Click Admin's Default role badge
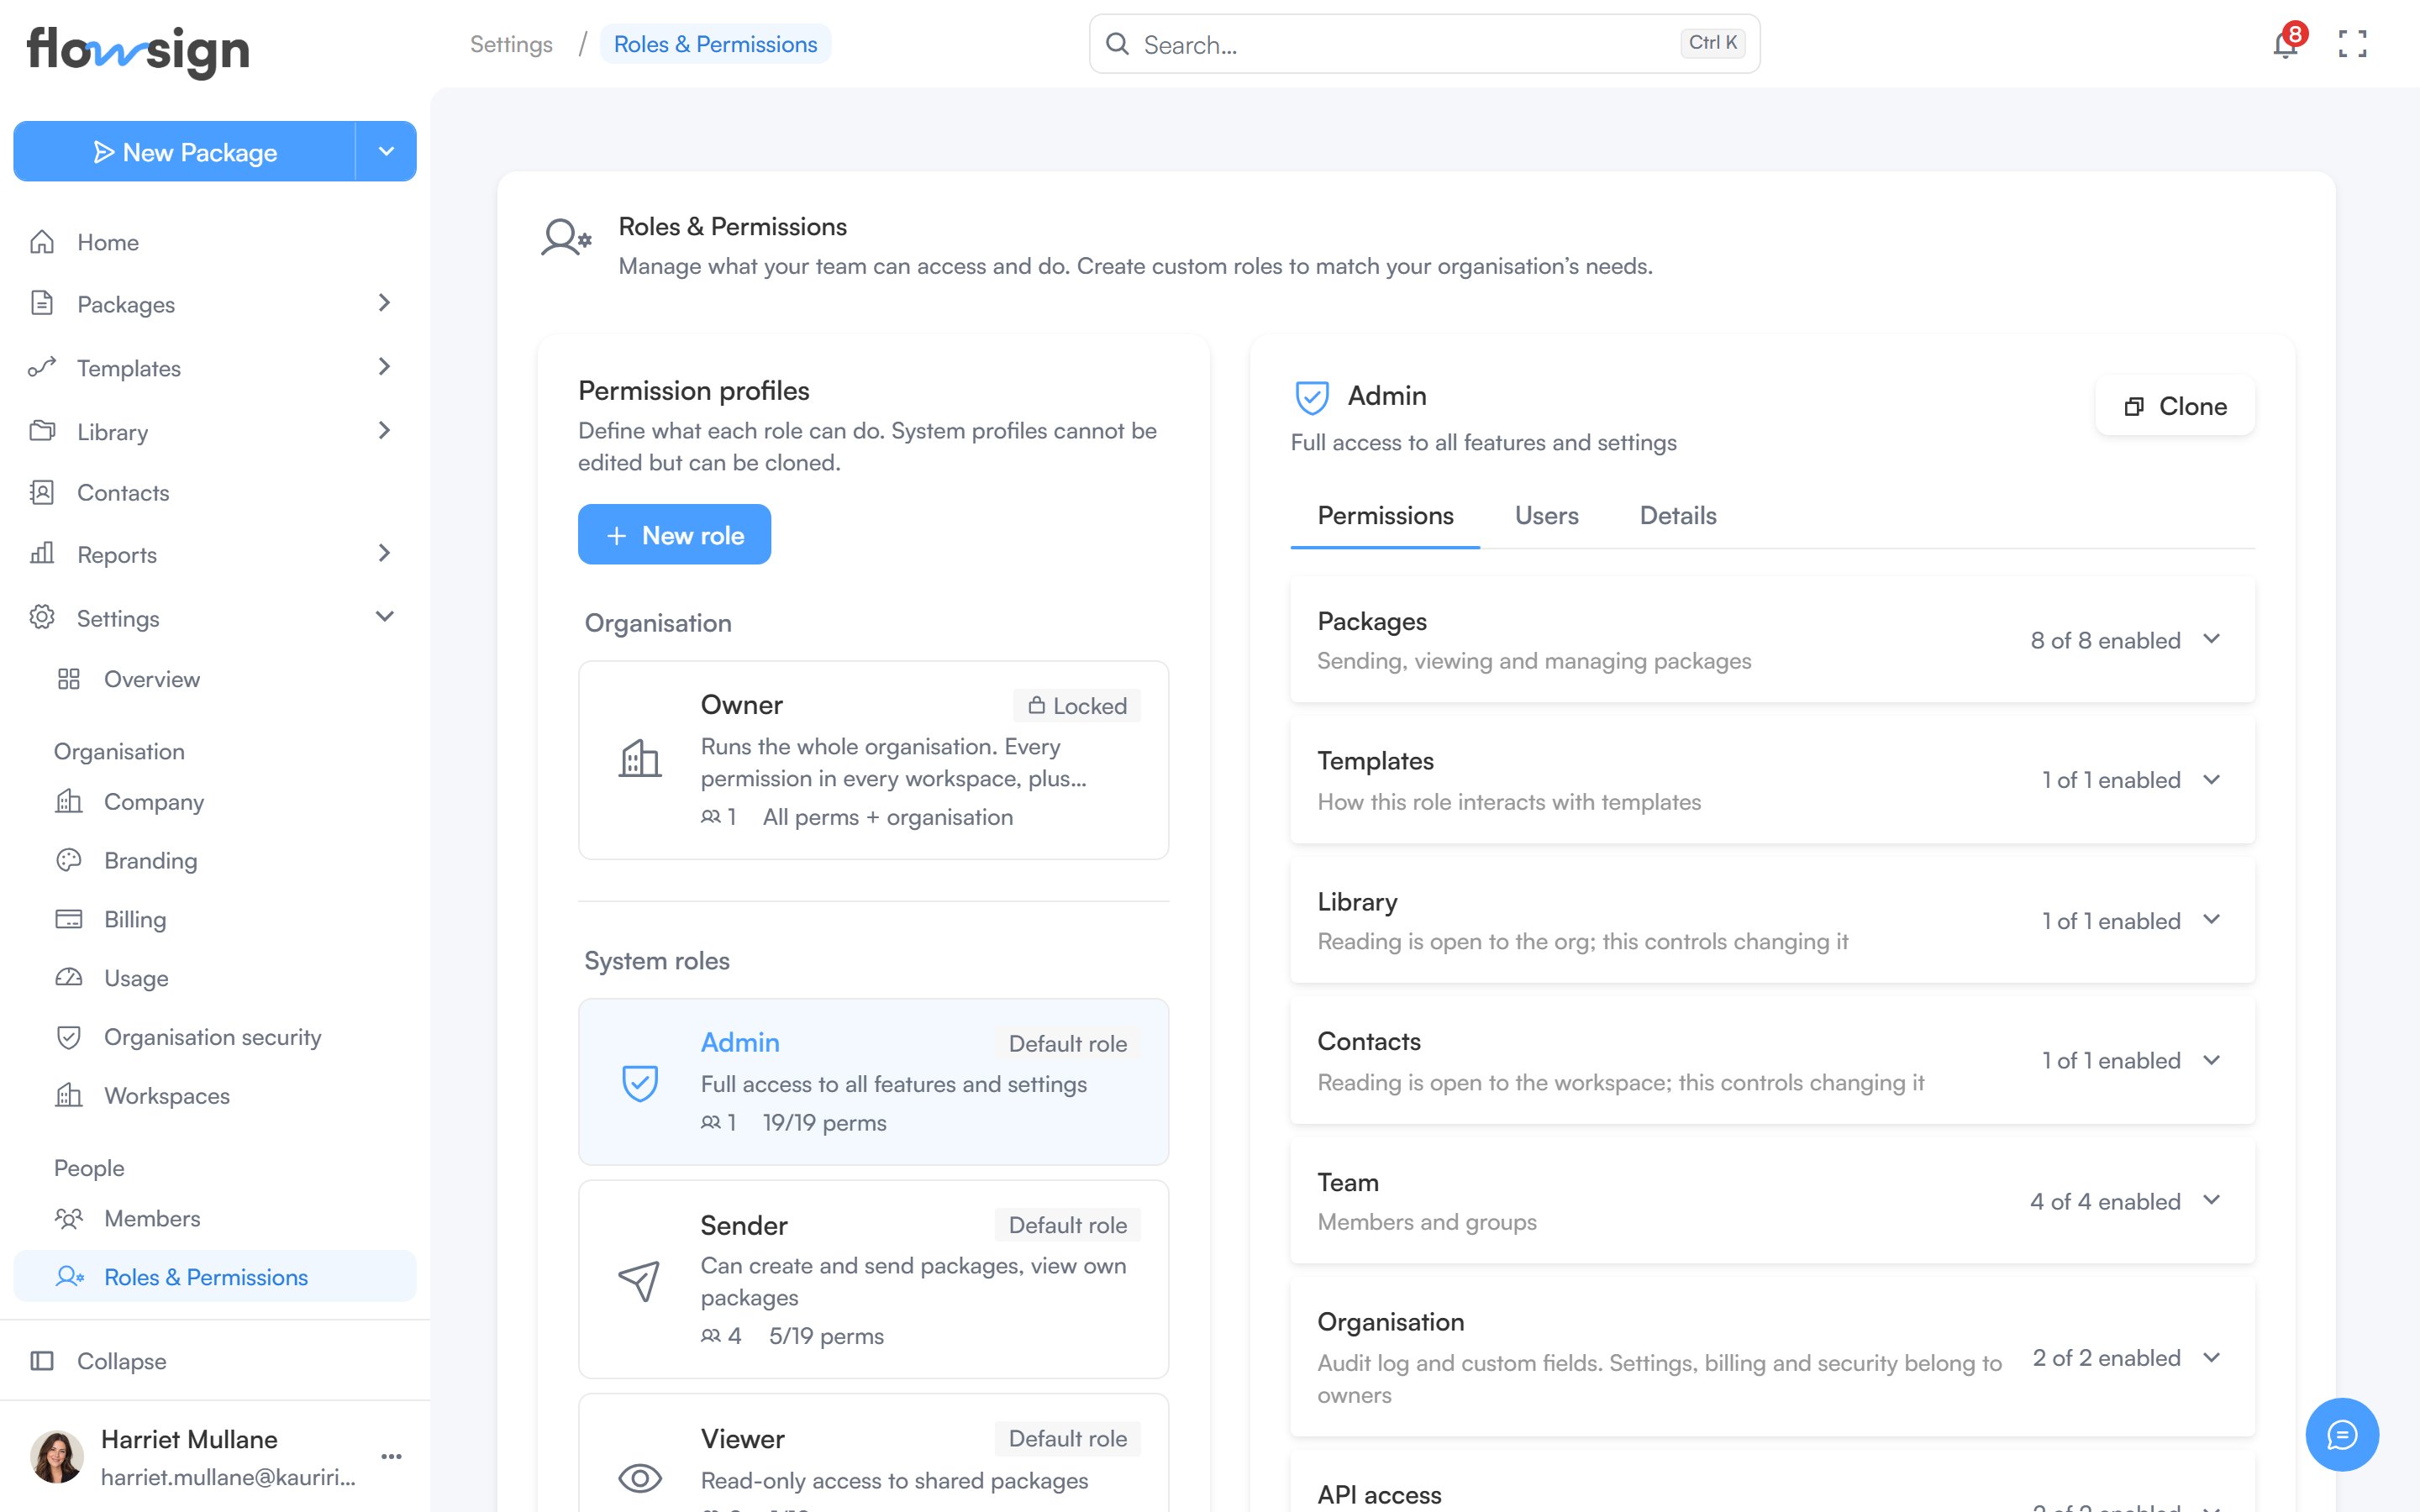 click(1067, 1043)
